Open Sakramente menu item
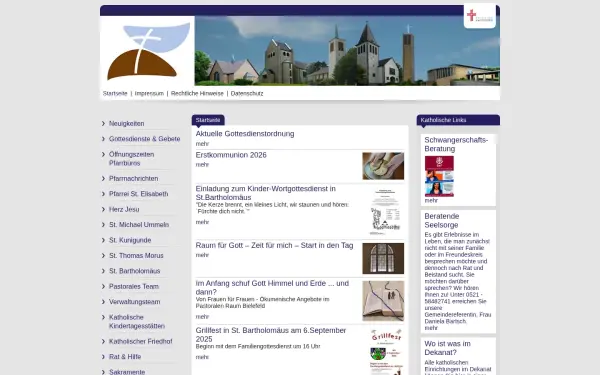The image size is (600, 375). tap(127, 372)
